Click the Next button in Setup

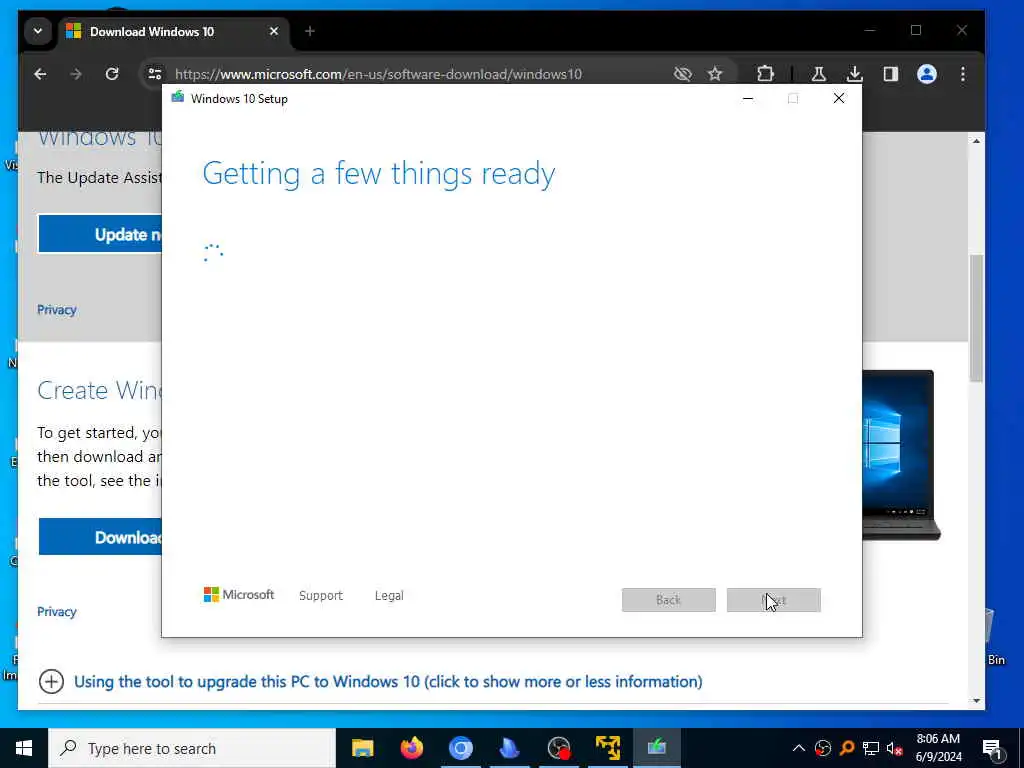(774, 600)
